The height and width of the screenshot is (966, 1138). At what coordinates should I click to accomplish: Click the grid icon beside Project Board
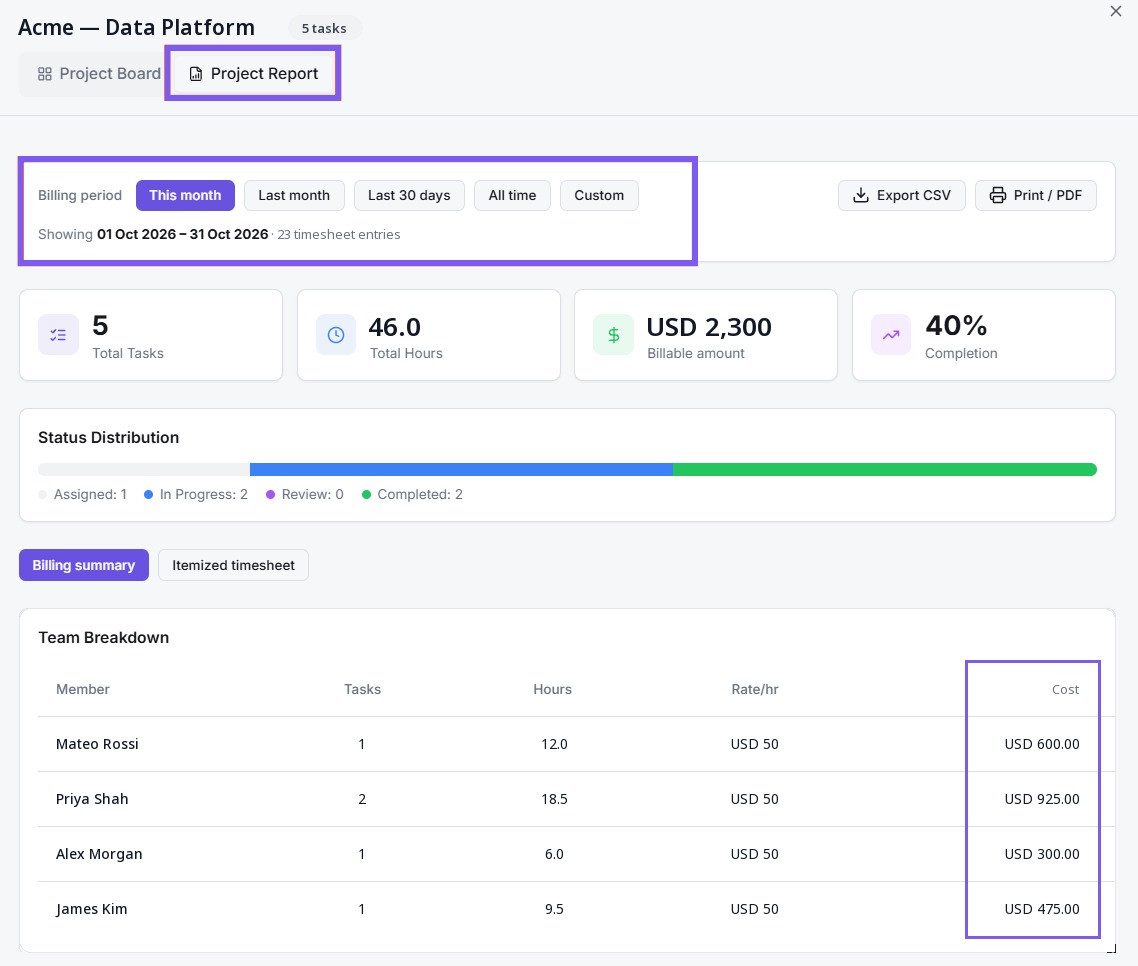point(45,74)
